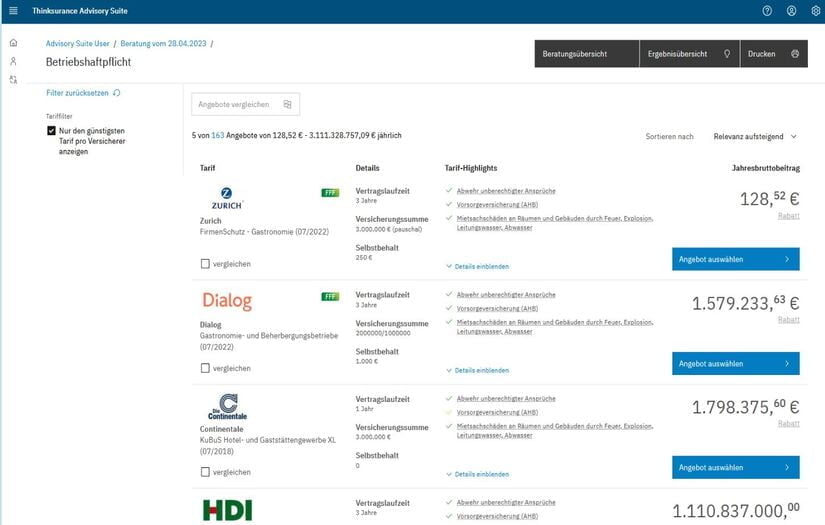Click the reset icon beside Filter zurücksetzen
This screenshot has width=825, height=525.
pos(117,93)
